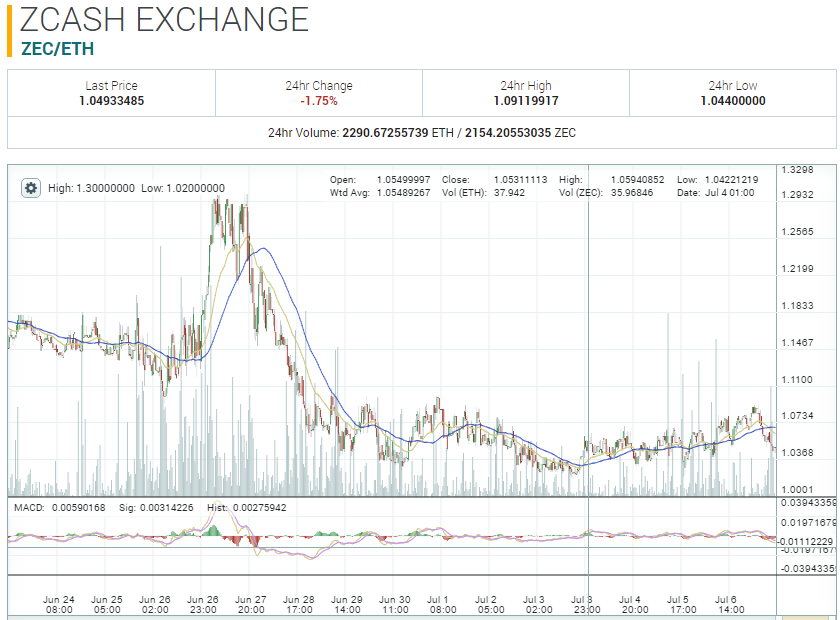Click the Jun 25 05:00 time axis label
This screenshot has width=840, height=620.
click(107, 604)
